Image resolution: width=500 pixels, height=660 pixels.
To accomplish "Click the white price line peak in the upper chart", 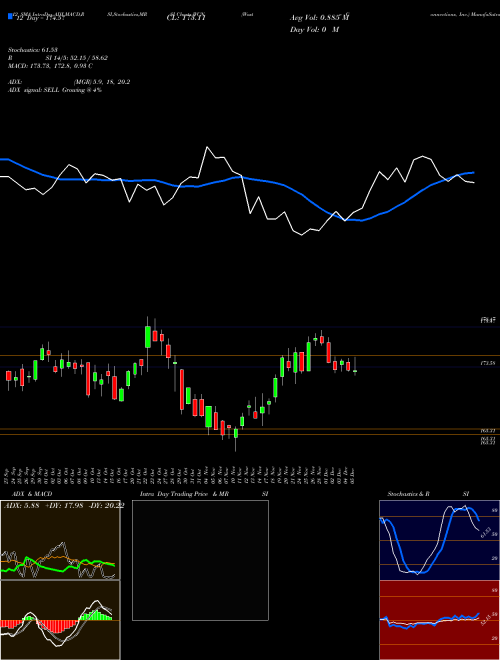I will [207, 147].
